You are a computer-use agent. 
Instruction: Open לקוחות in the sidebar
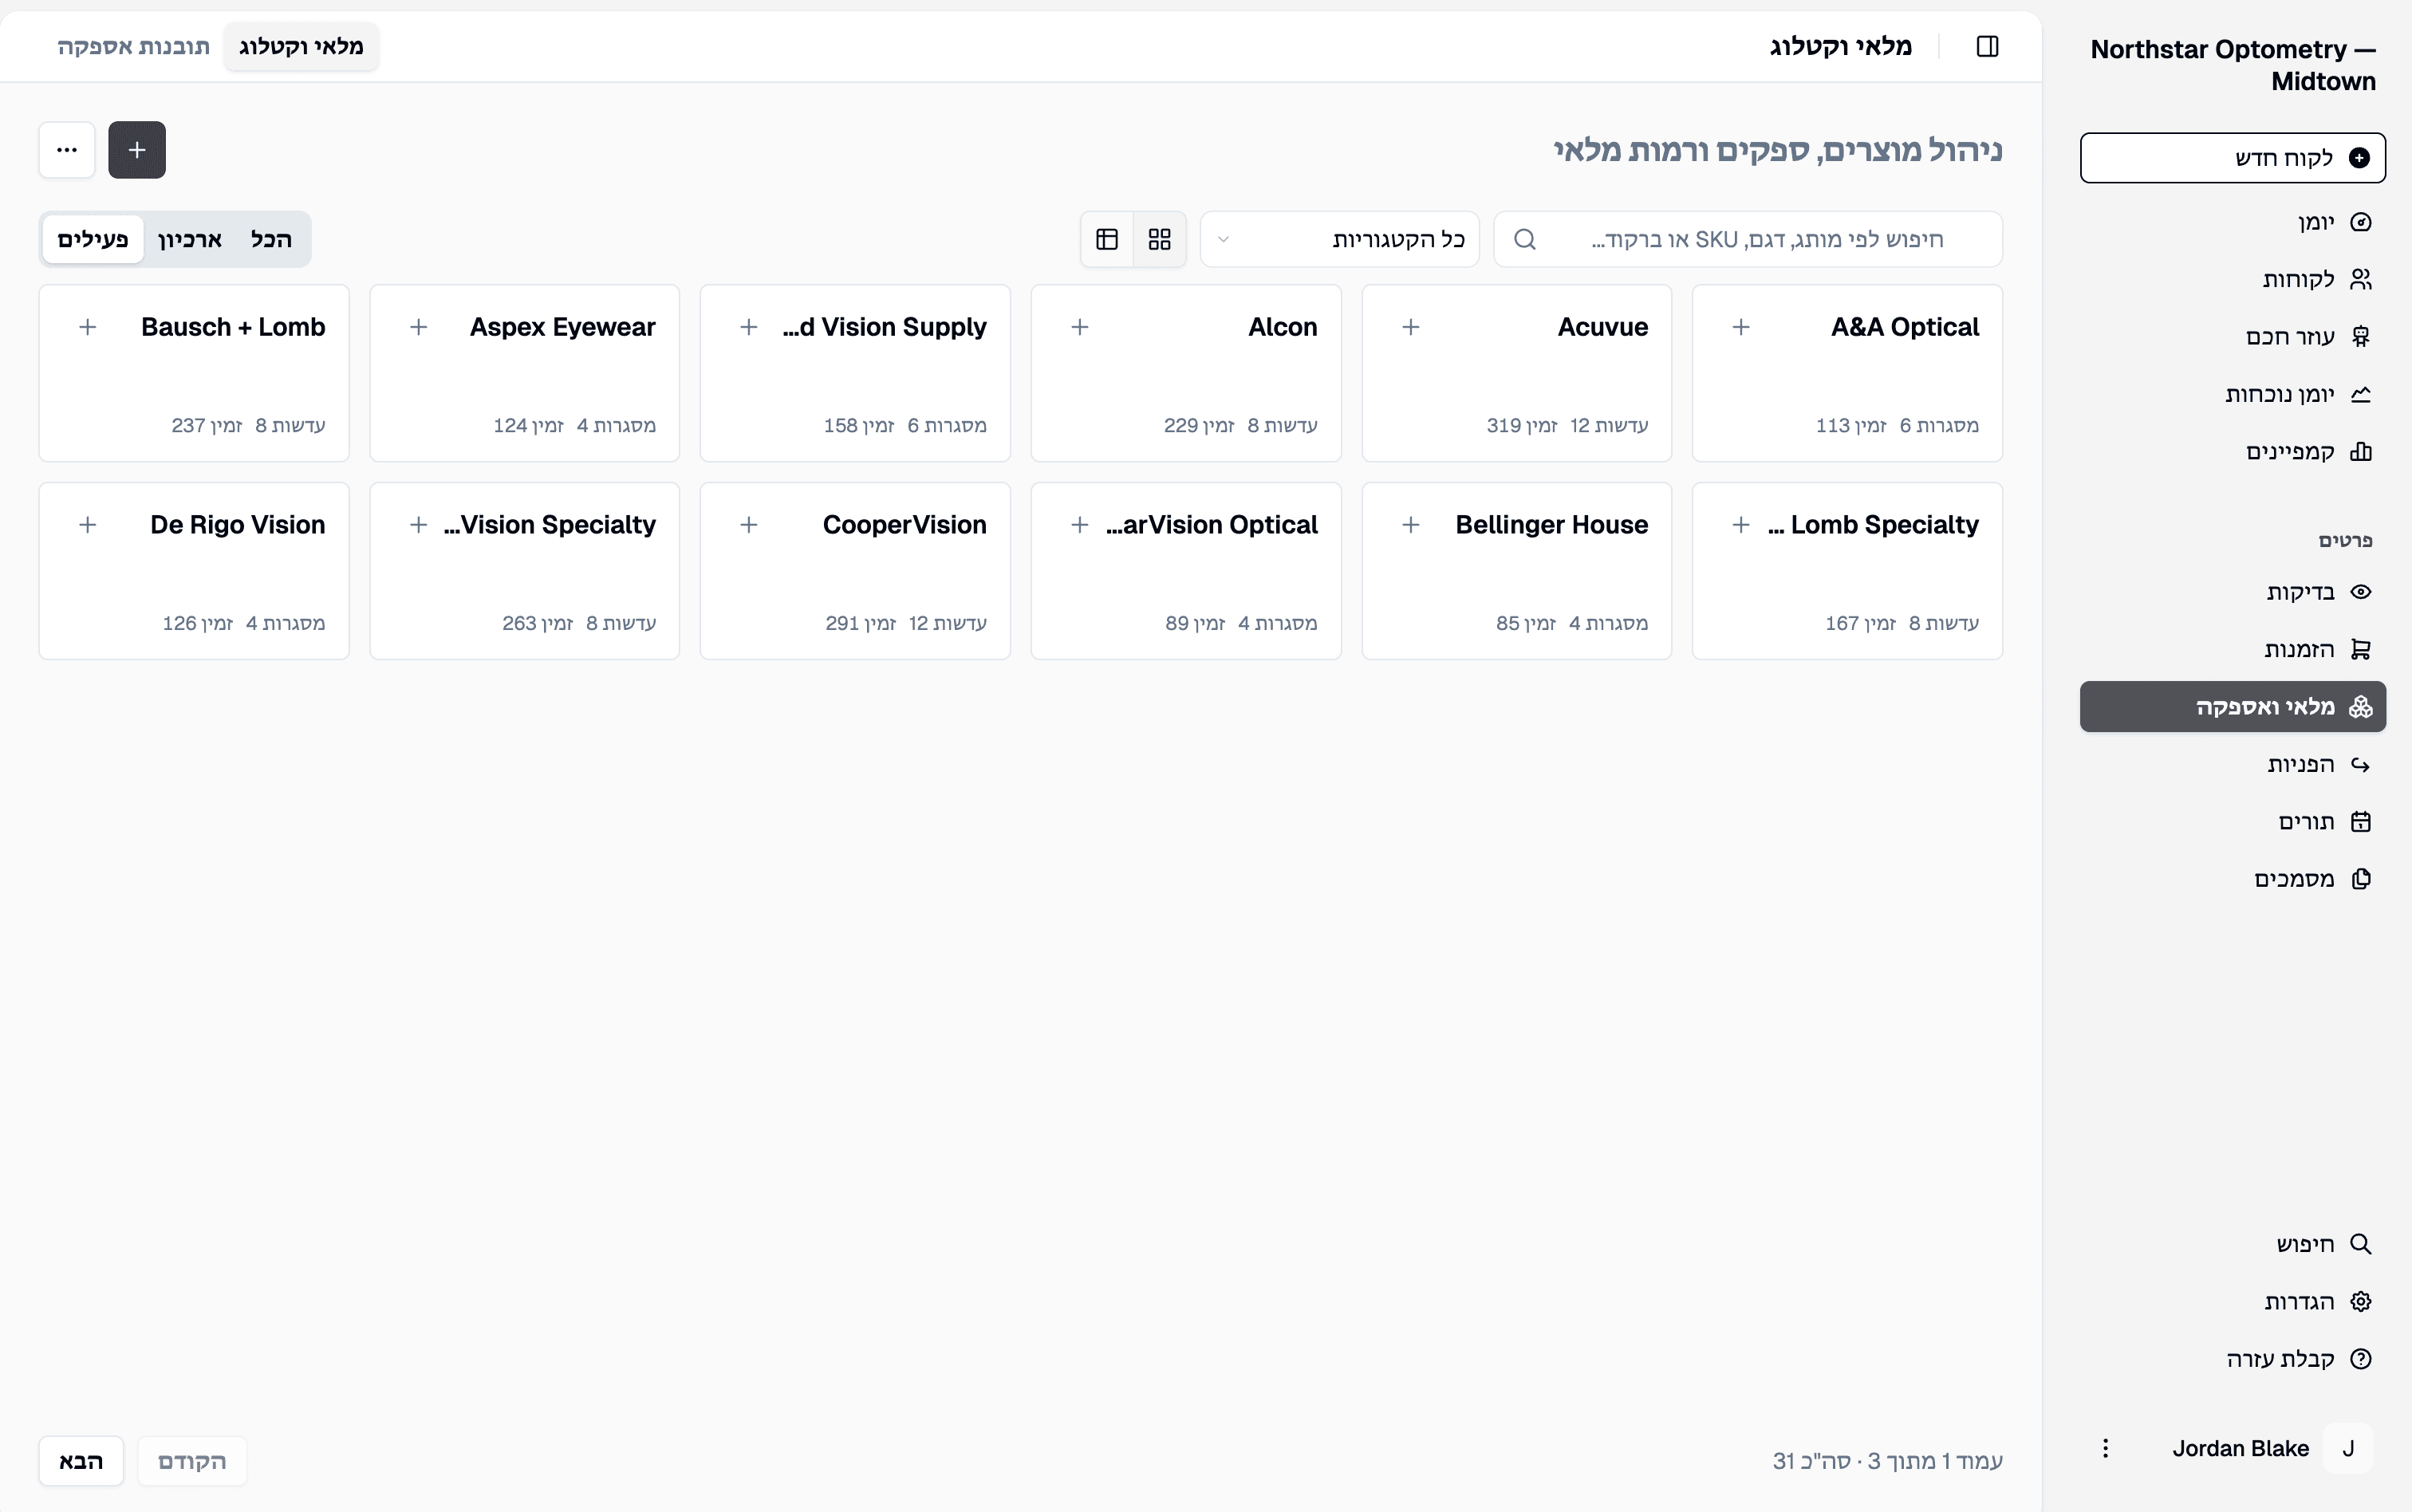[2233, 279]
